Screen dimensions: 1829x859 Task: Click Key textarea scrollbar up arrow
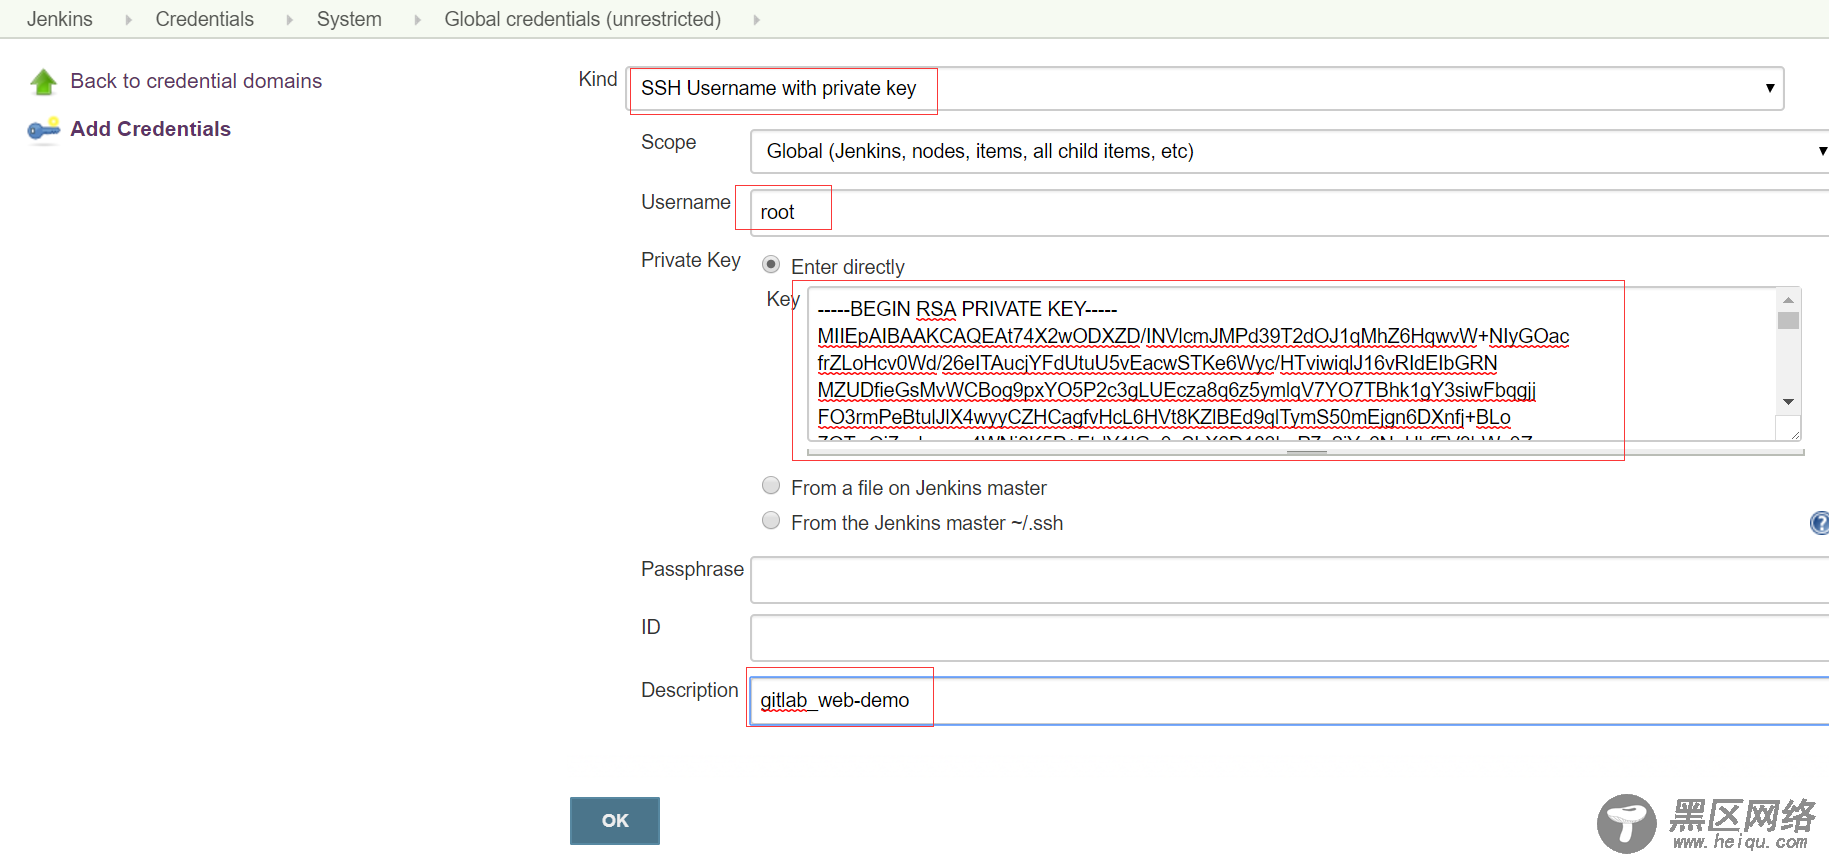(x=1788, y=300)
